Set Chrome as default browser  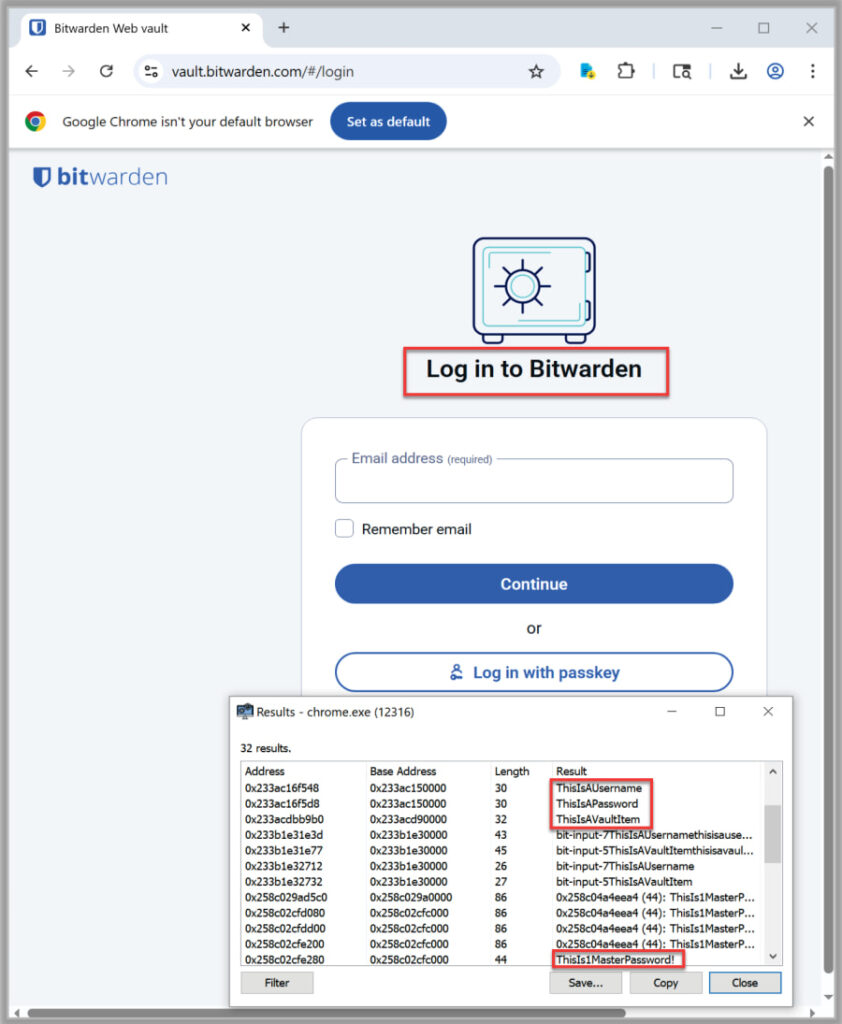(388, 122)
